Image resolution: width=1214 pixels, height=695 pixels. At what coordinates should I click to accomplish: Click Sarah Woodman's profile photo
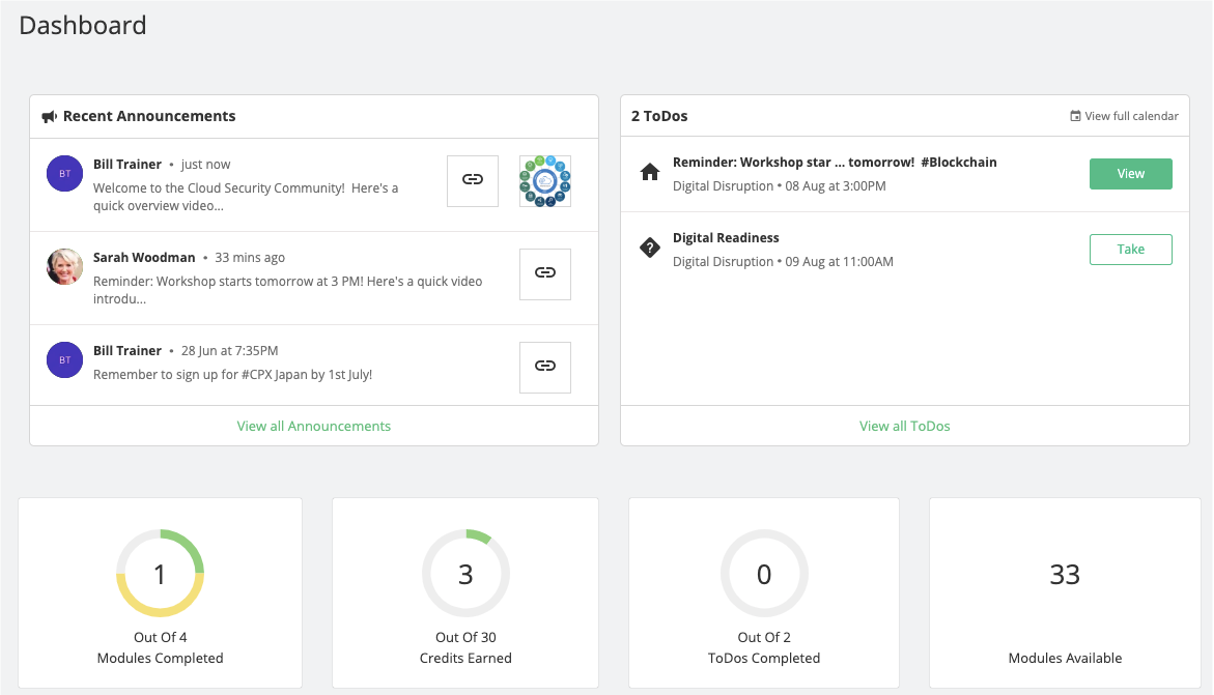[65, 267]
